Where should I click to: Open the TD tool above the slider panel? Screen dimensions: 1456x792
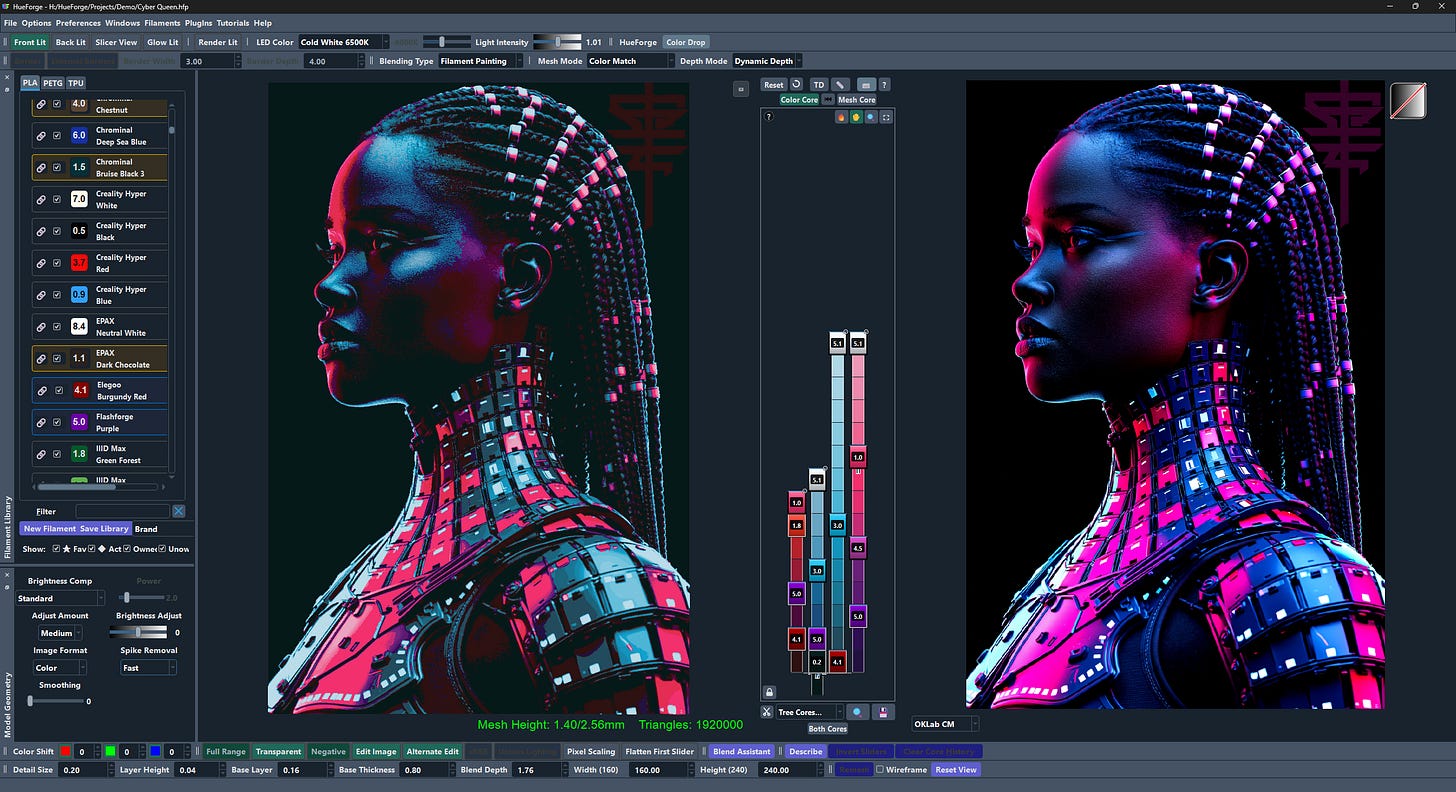[819, 85]
